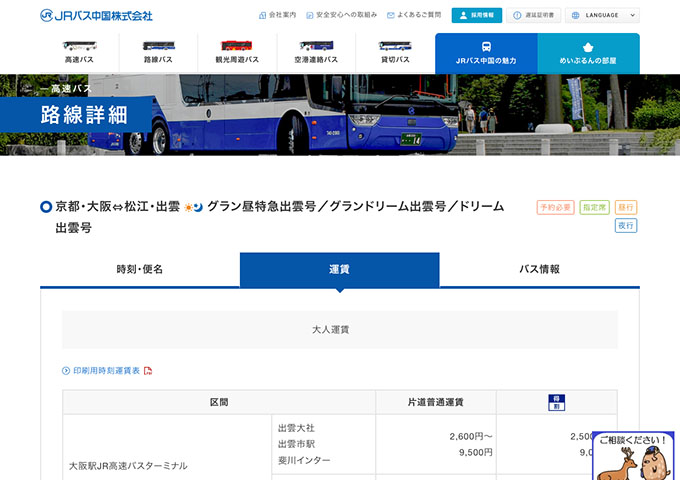
Task: Click the 夜行 tag
Action: coord(626,225)
